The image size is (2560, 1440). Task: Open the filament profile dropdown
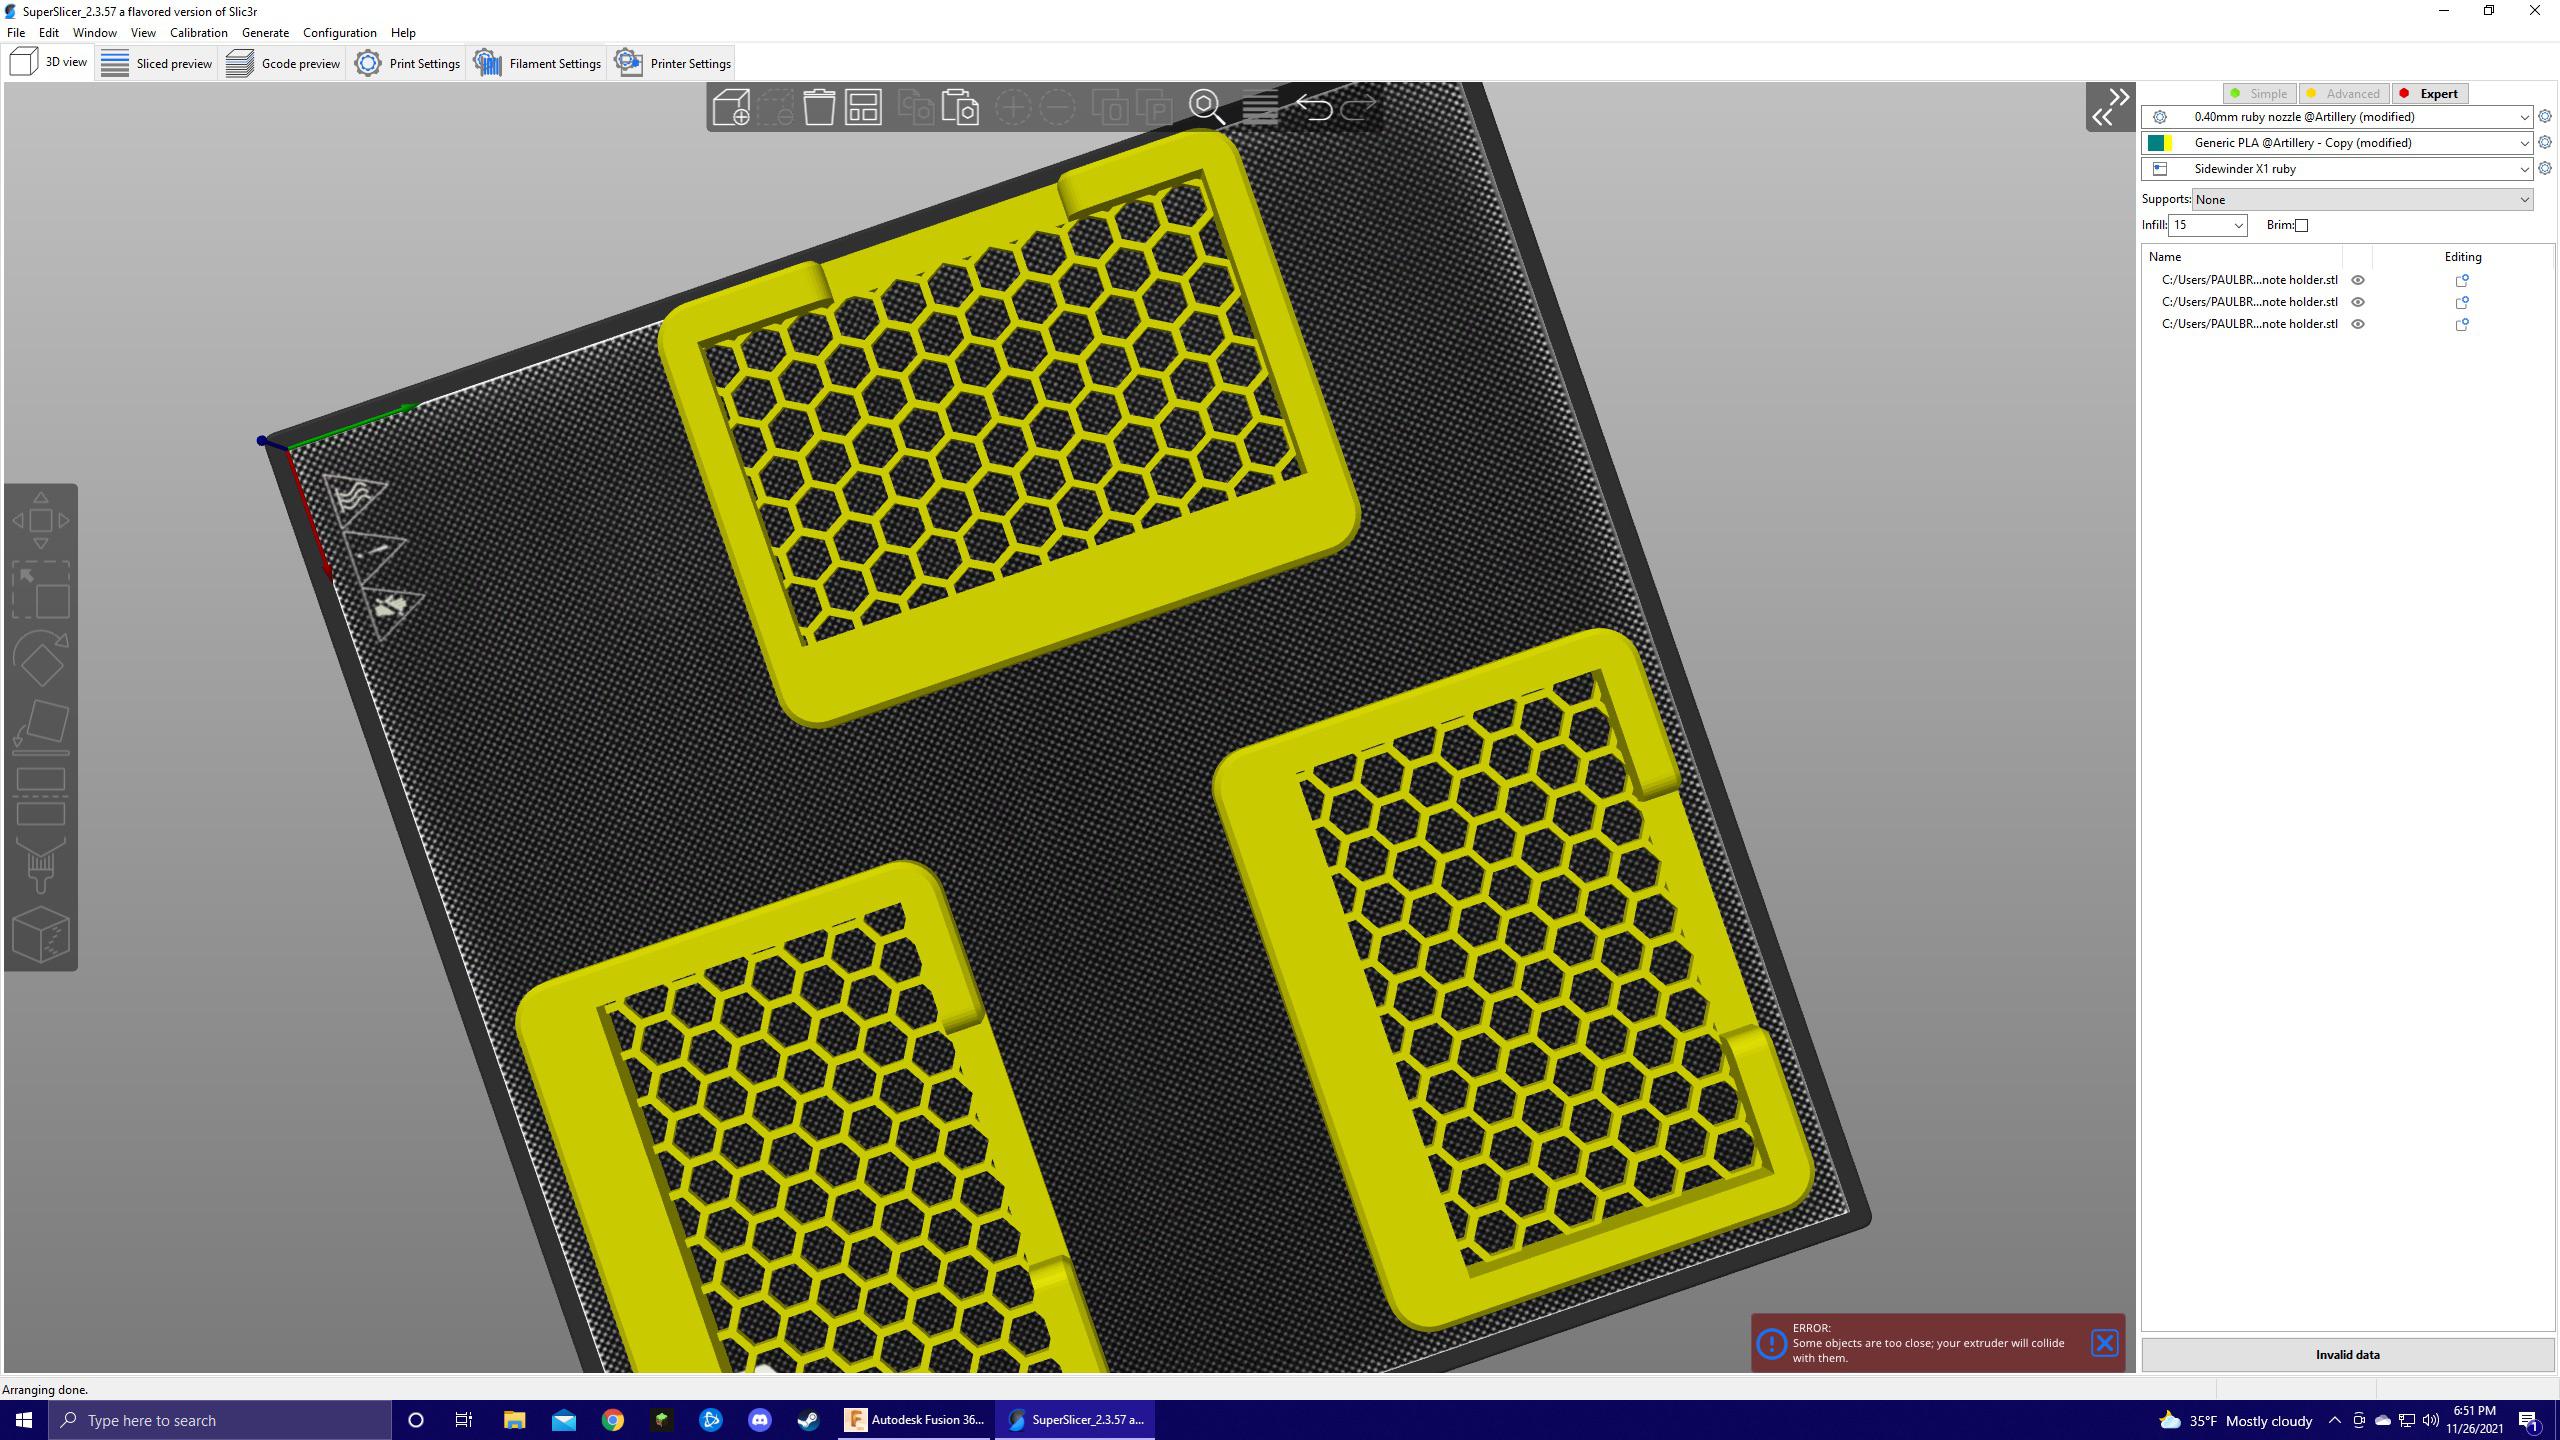point(2340,142)
